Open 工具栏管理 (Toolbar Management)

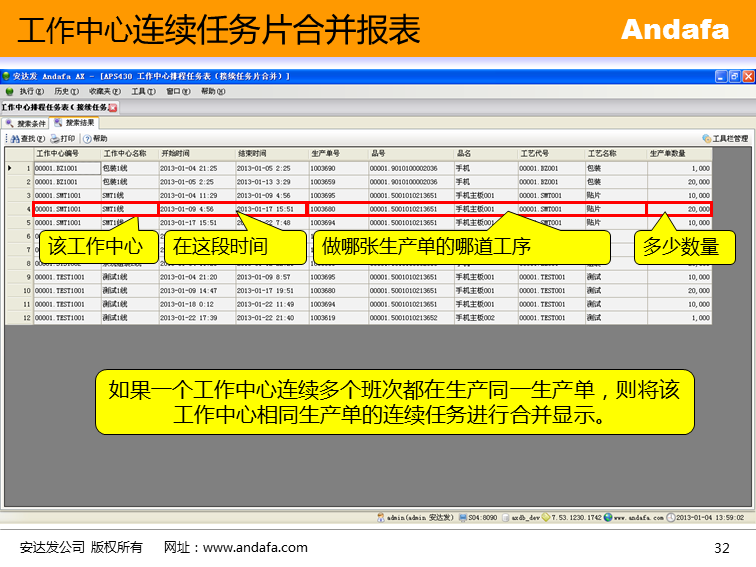724,139
